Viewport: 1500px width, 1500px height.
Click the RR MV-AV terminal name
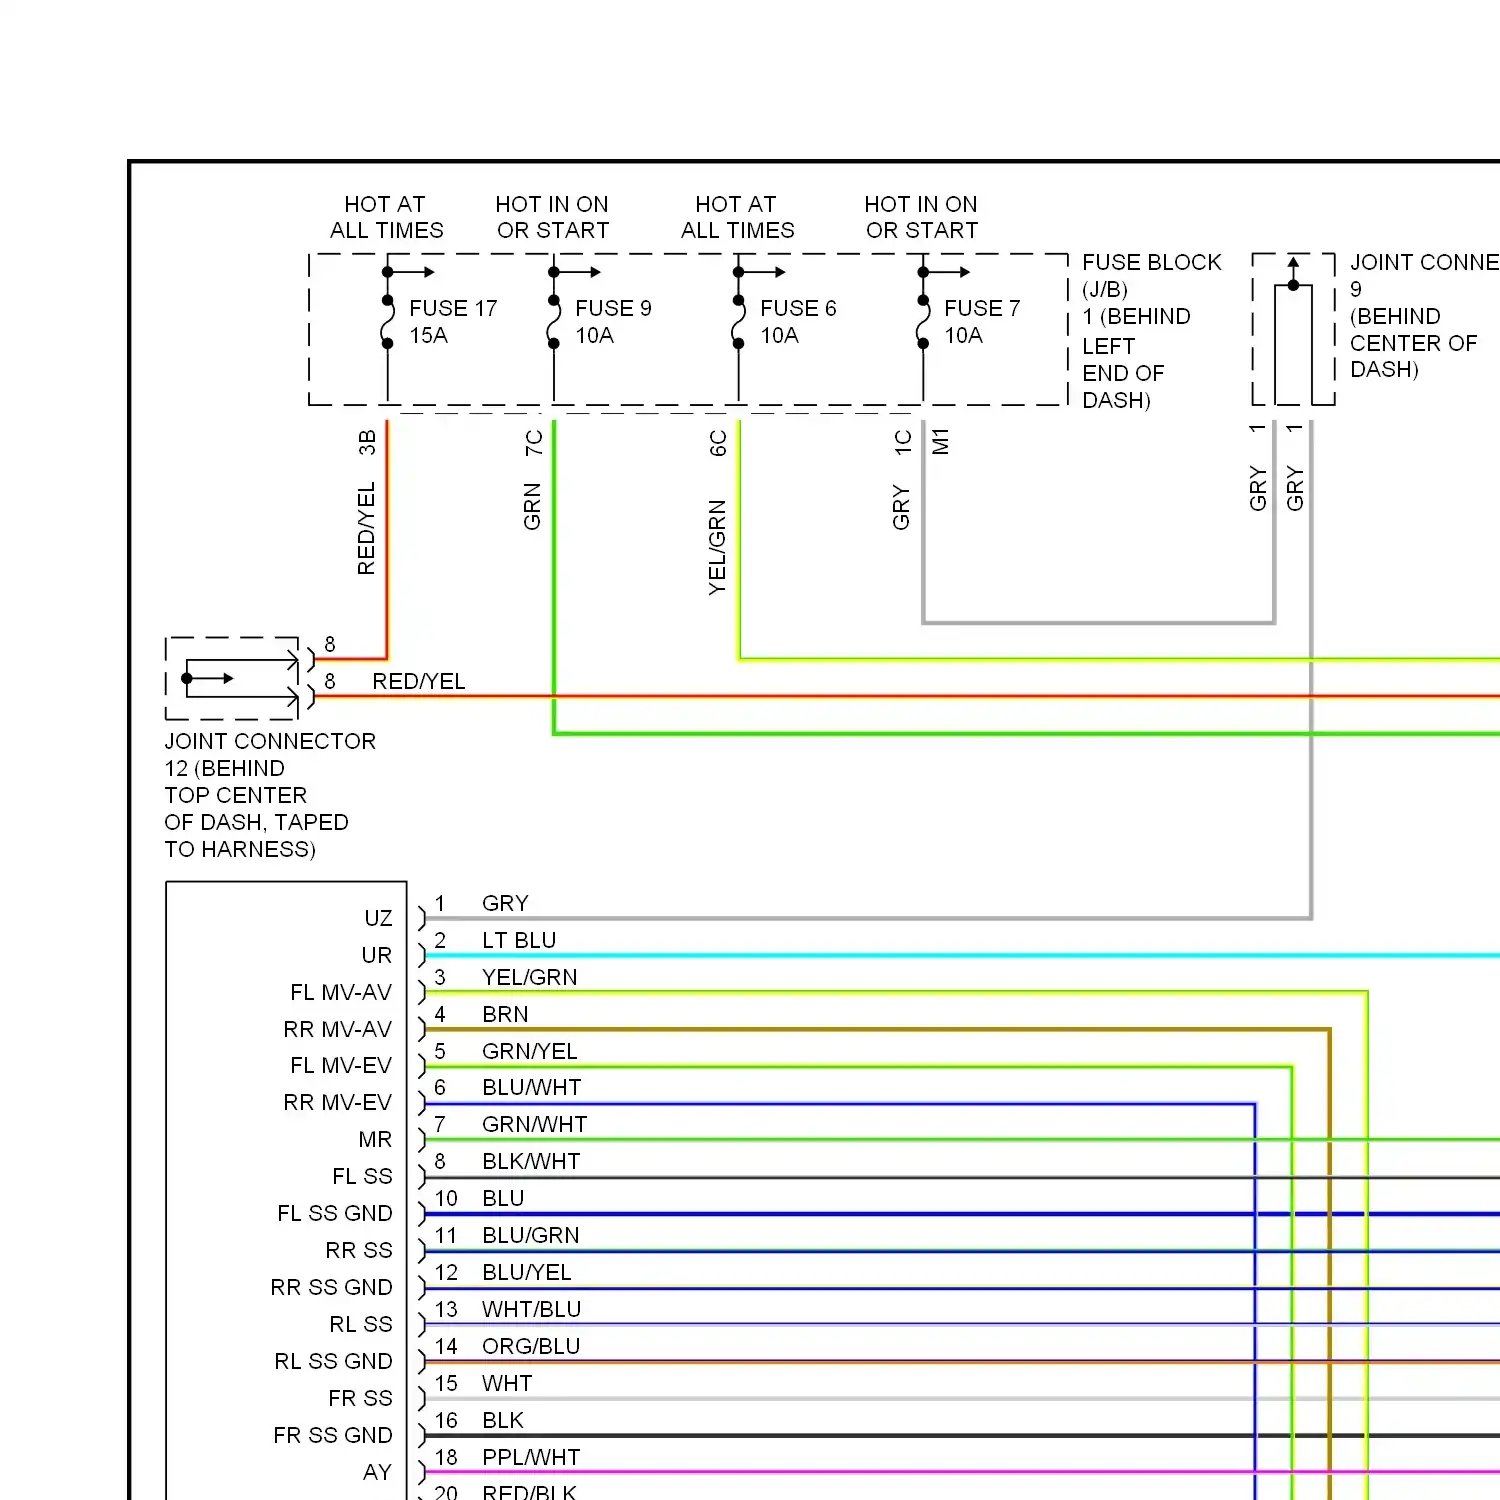(x=338, y=1029)
